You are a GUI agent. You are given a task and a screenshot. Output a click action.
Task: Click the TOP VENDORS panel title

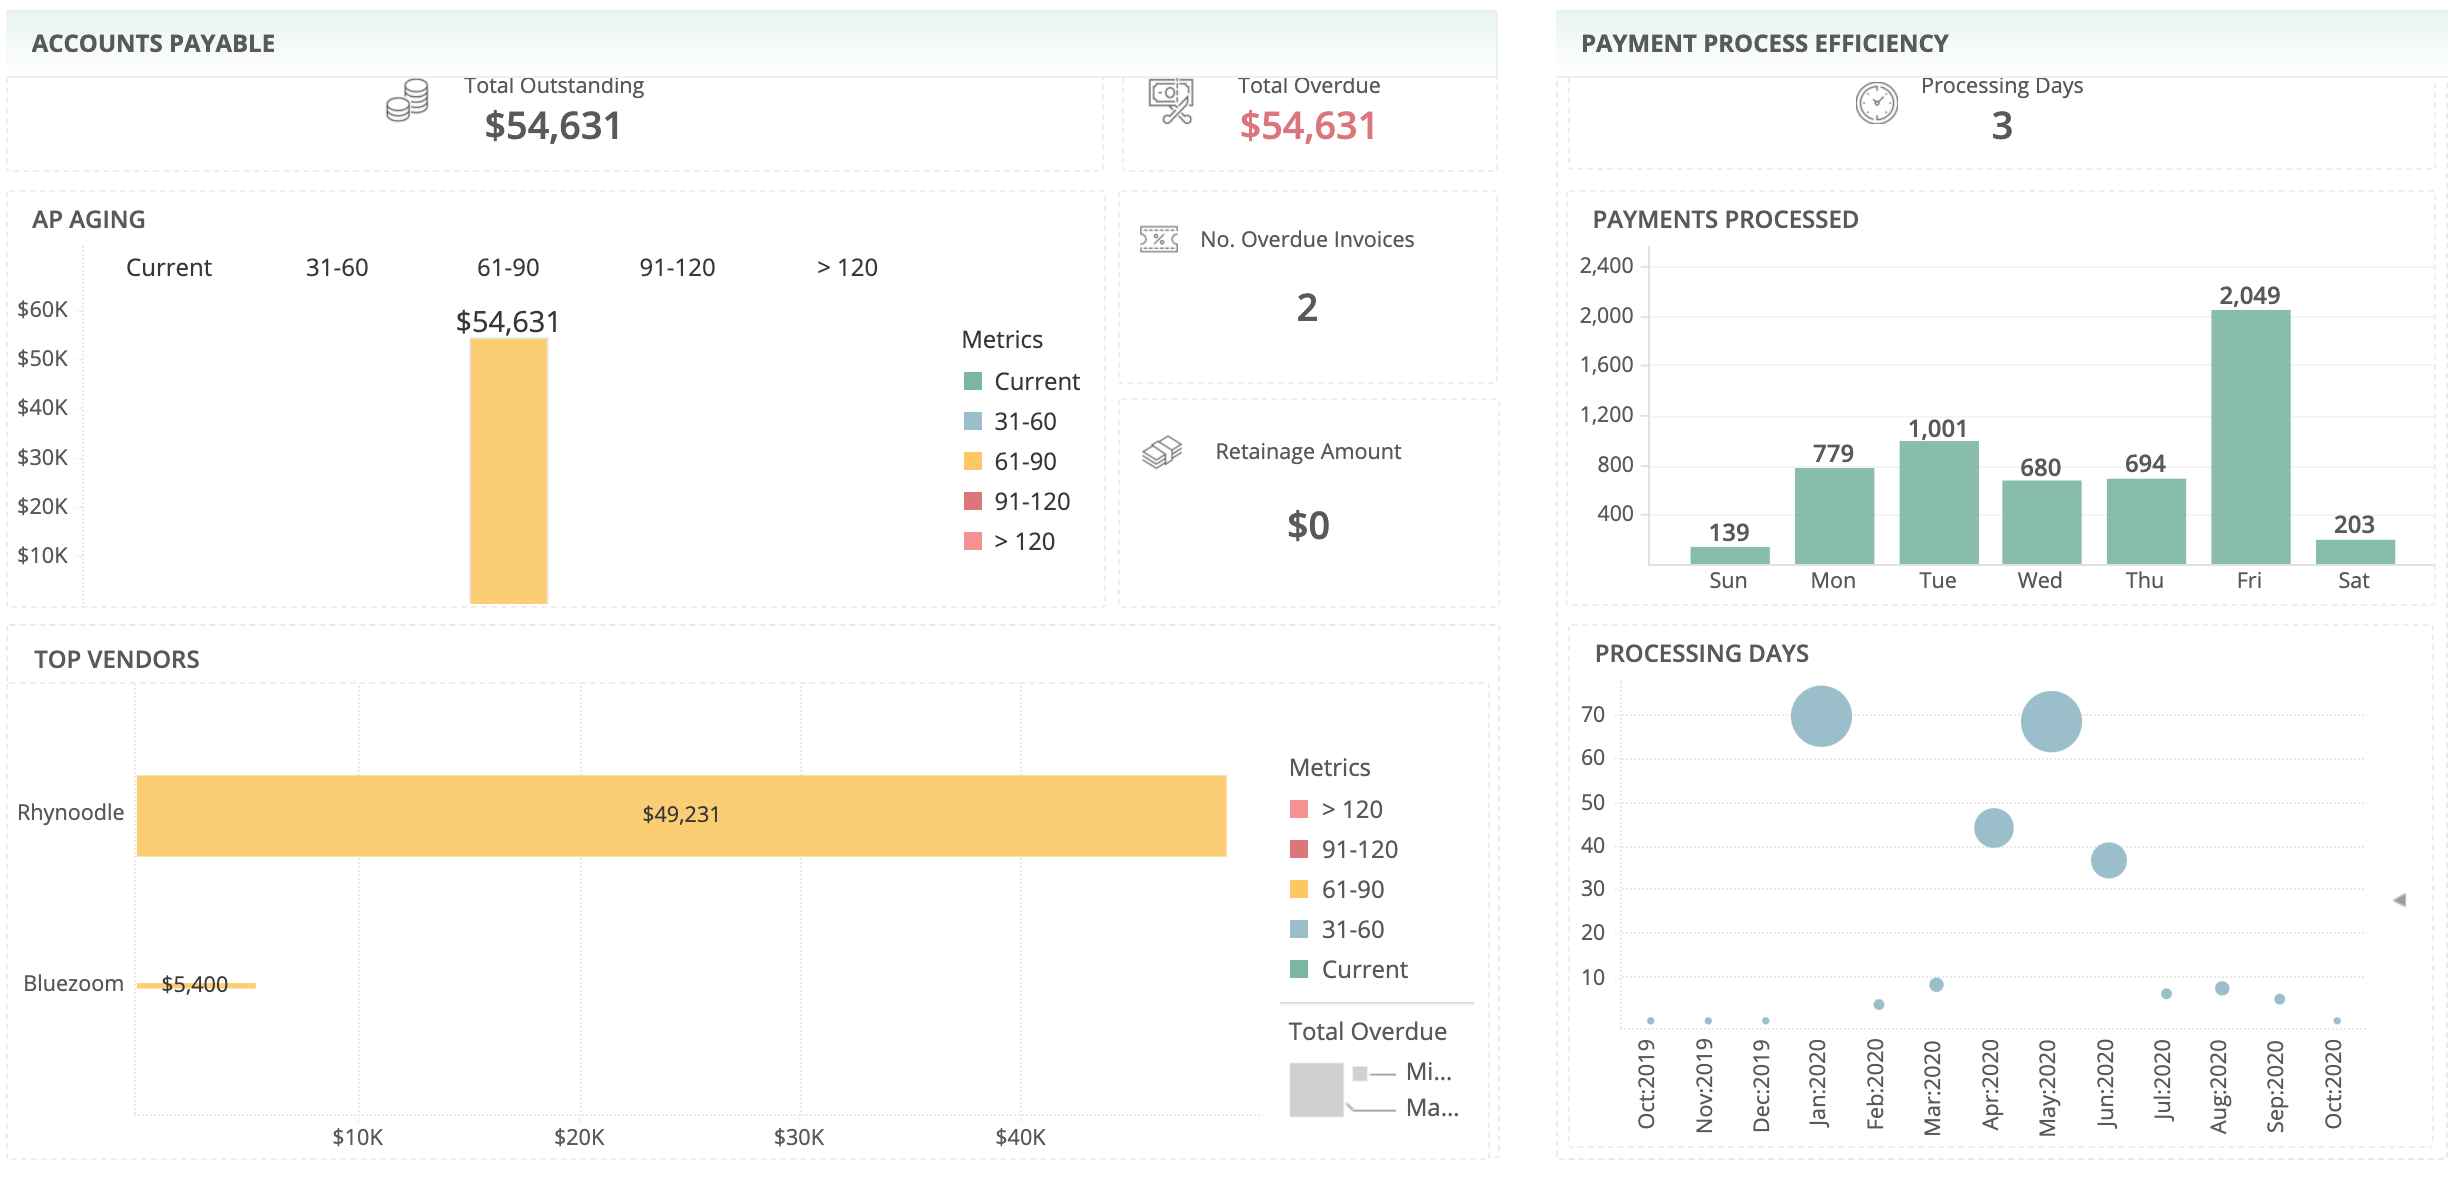pos(117,660)
